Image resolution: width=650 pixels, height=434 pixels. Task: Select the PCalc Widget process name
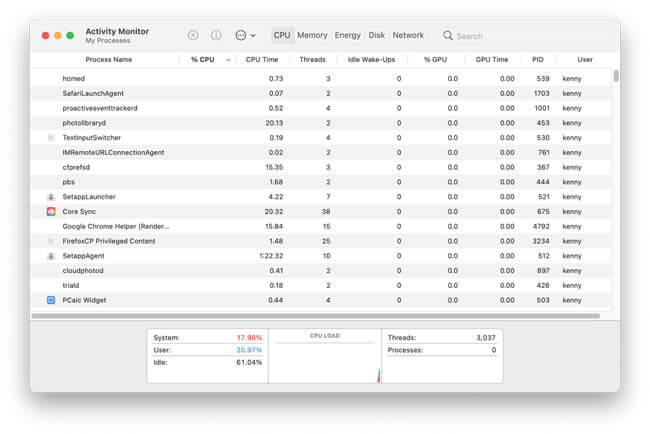tap(84, 300)
